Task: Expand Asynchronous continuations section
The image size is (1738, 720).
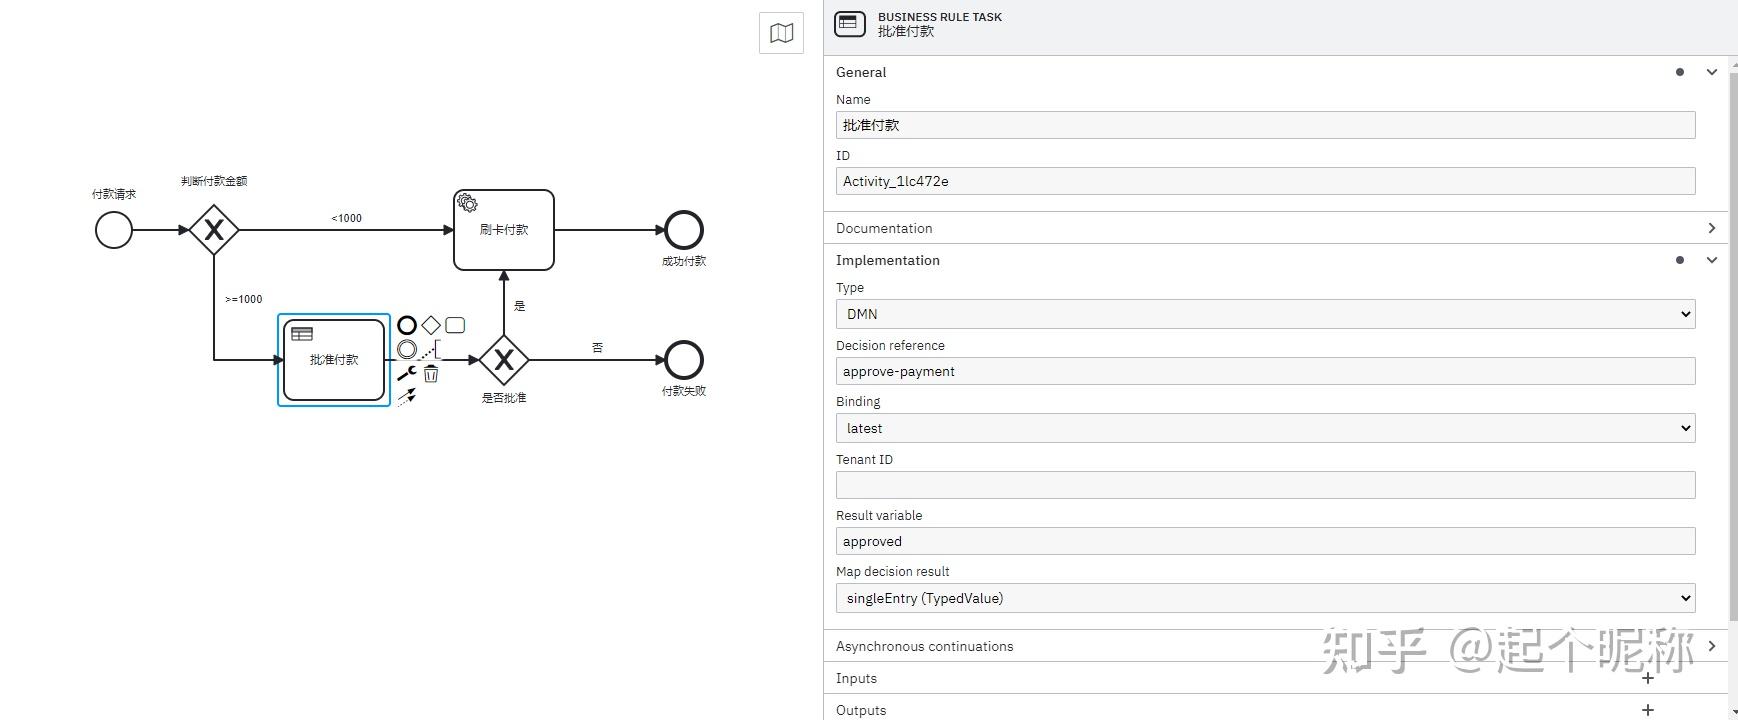Action: 1711,646
